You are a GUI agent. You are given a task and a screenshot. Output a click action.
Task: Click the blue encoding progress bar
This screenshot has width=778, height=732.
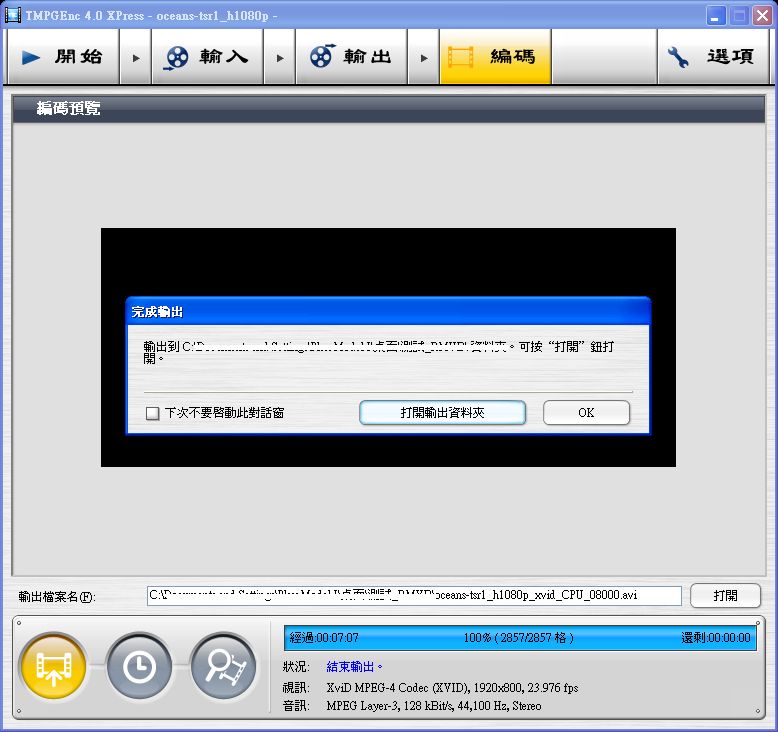click(x=520, y=638)
